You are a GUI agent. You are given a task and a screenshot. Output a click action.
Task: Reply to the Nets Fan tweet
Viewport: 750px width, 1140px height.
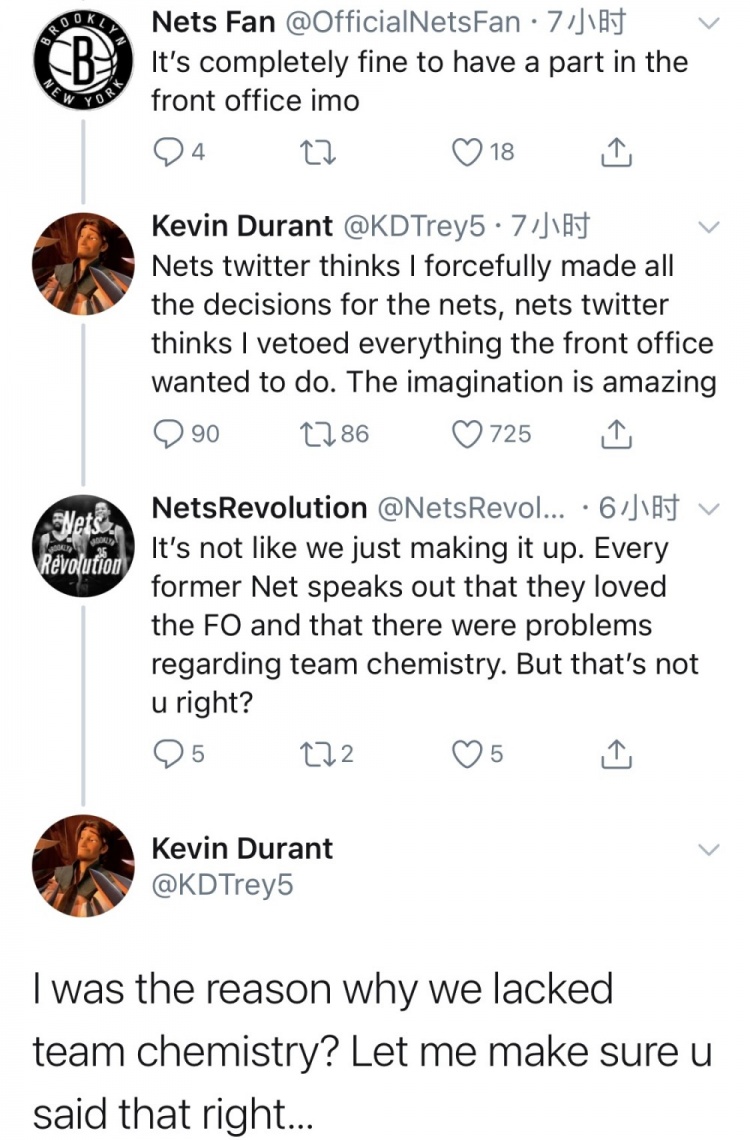click(x=165, y=152)
